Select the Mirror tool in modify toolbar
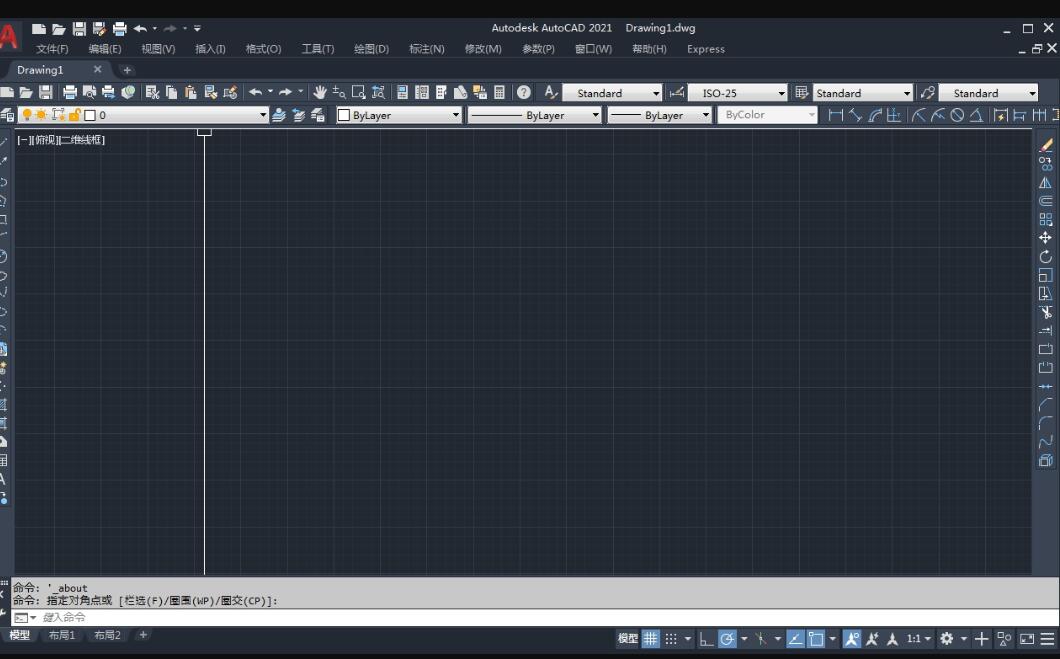 (x=1045, y=182)
